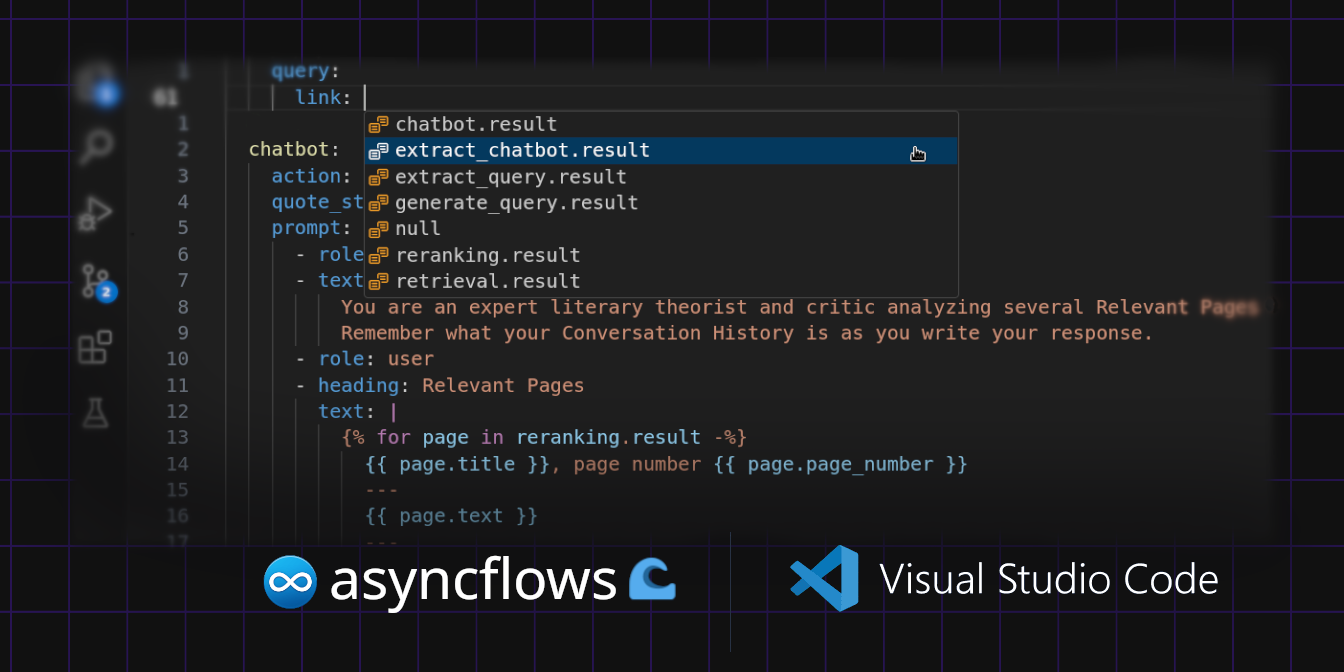Pick generate_query.result from suggestions
Screen dimensions: 1344x672
661,203
